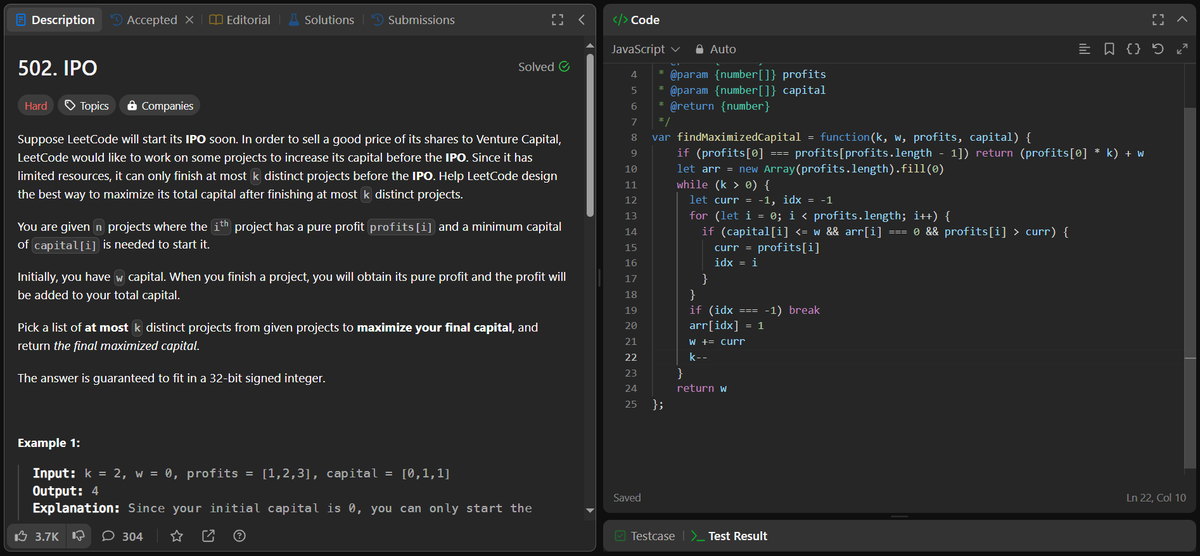Click the 'Ln 22, Col 10' indicator
The height and width of the screenshot is (556, 1200).
coord(1156,497)
